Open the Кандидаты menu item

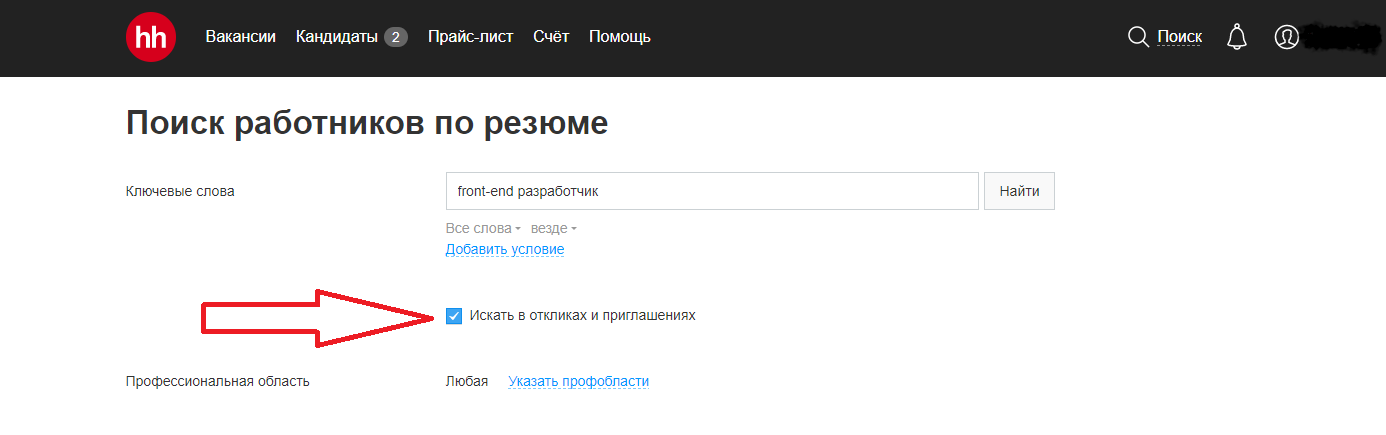pyautogui.click(x=336, y=37)
